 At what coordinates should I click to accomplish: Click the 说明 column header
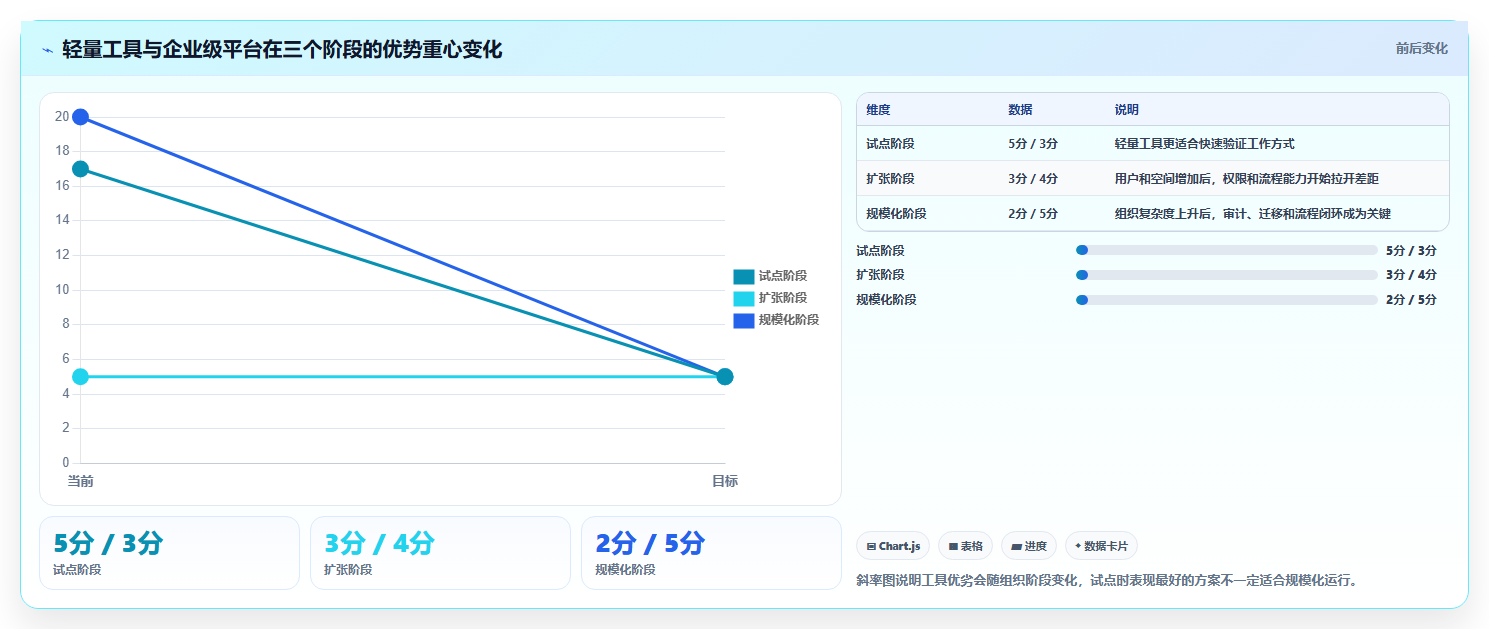(x=1126, y=110)
